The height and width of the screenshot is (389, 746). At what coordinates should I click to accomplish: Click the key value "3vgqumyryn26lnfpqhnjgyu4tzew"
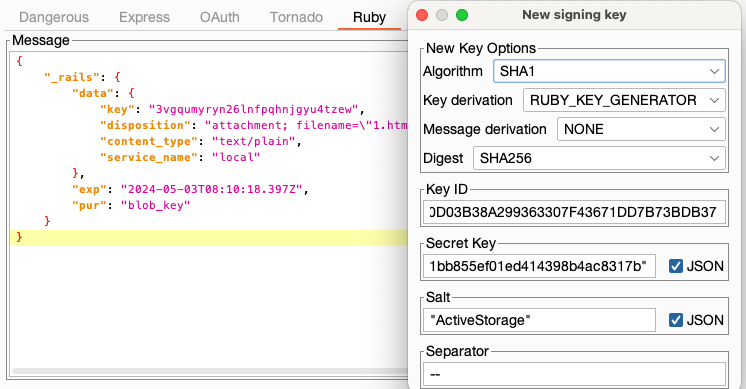click(x=253, y=109)
